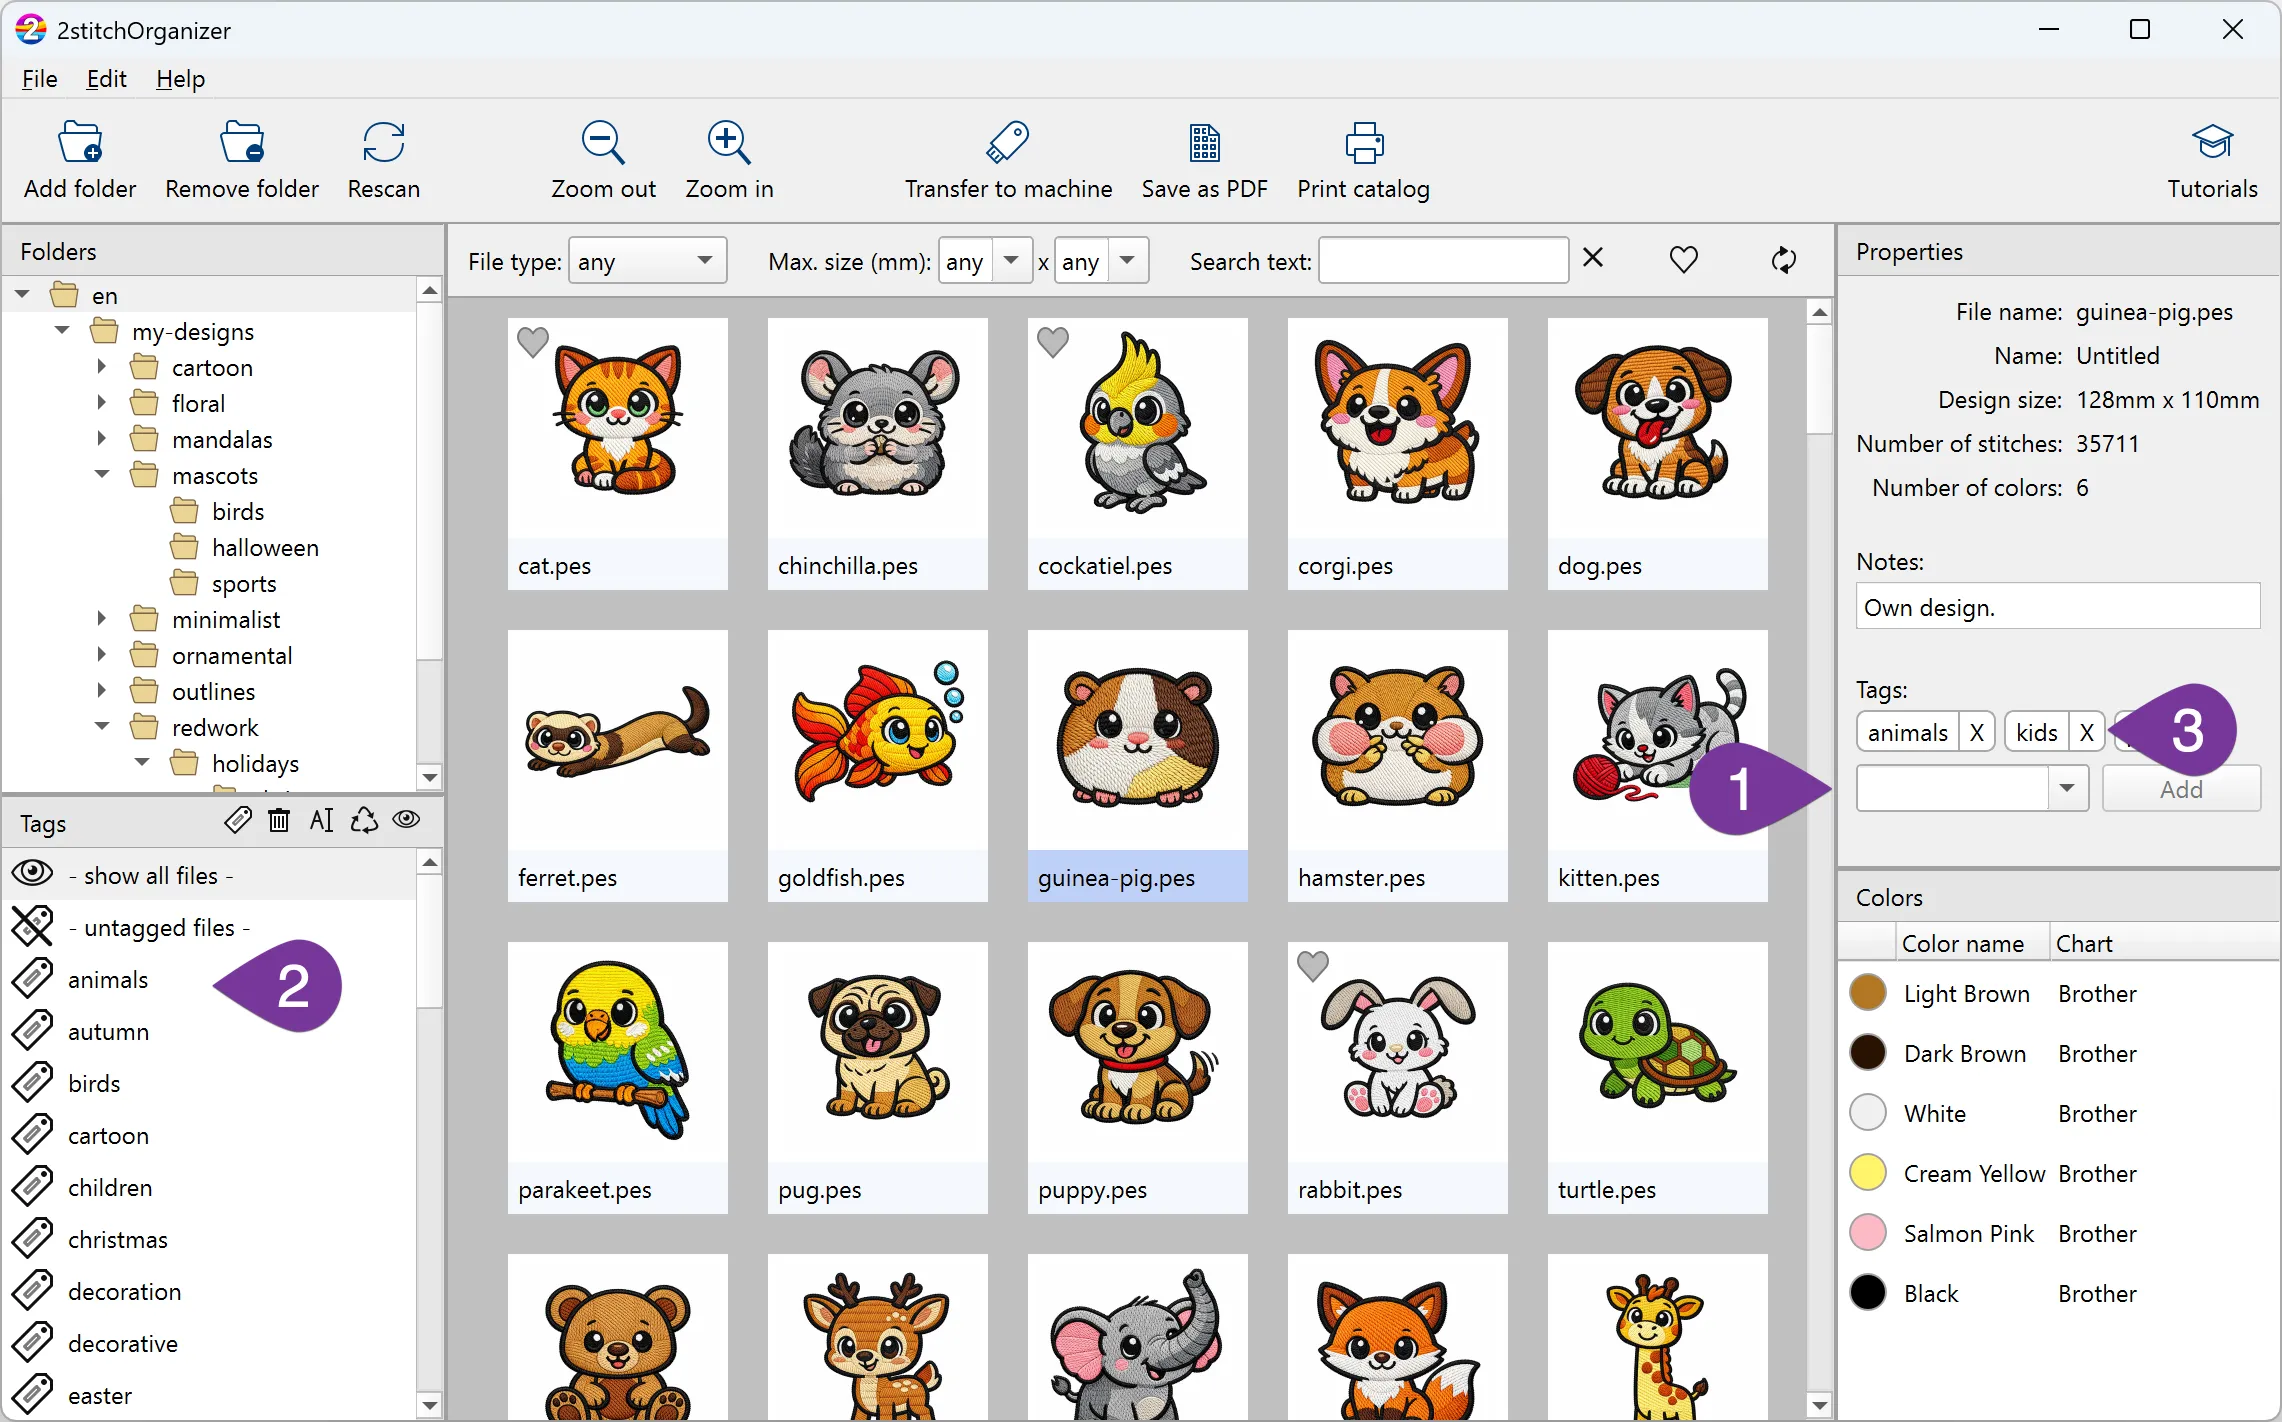Viewport: 2282px width, 1422px height.
Task: Collapse the my-designs folder
Action: pyautogui.click(x=62, y=331)
